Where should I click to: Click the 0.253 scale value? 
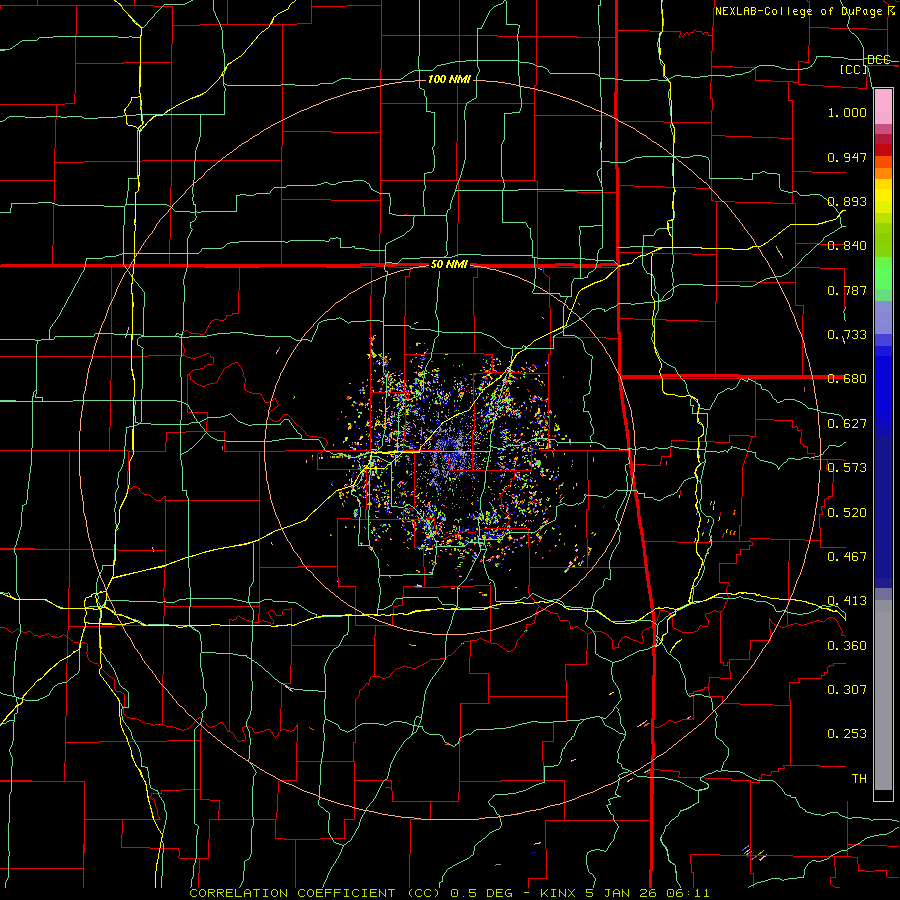pyautogui.click(x=847, y=734)
